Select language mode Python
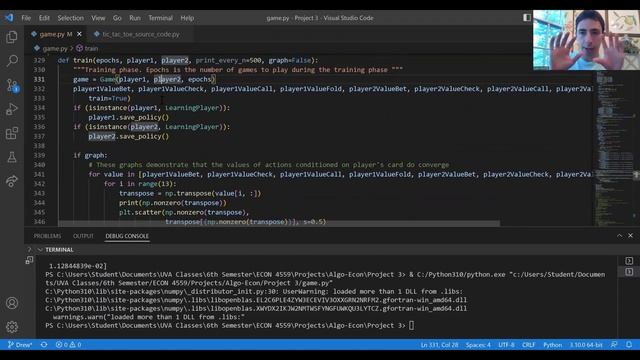Screen dimensions: 640x360 point(552,345)
